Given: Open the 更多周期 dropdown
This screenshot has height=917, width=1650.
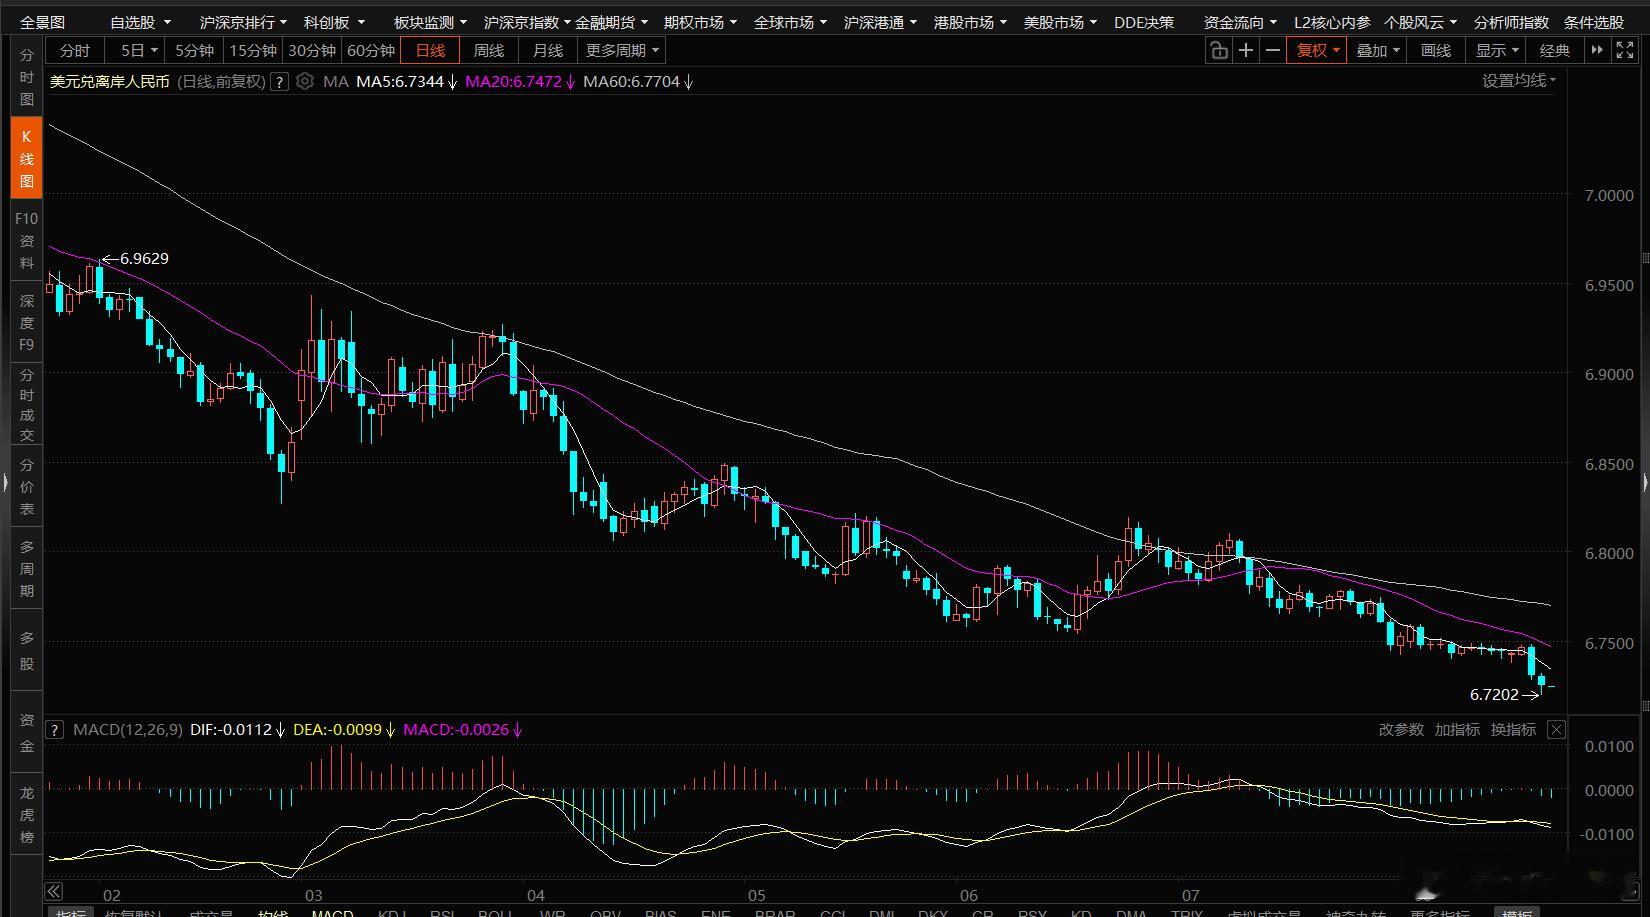Looking at the screenshot, I should (623, 50).
